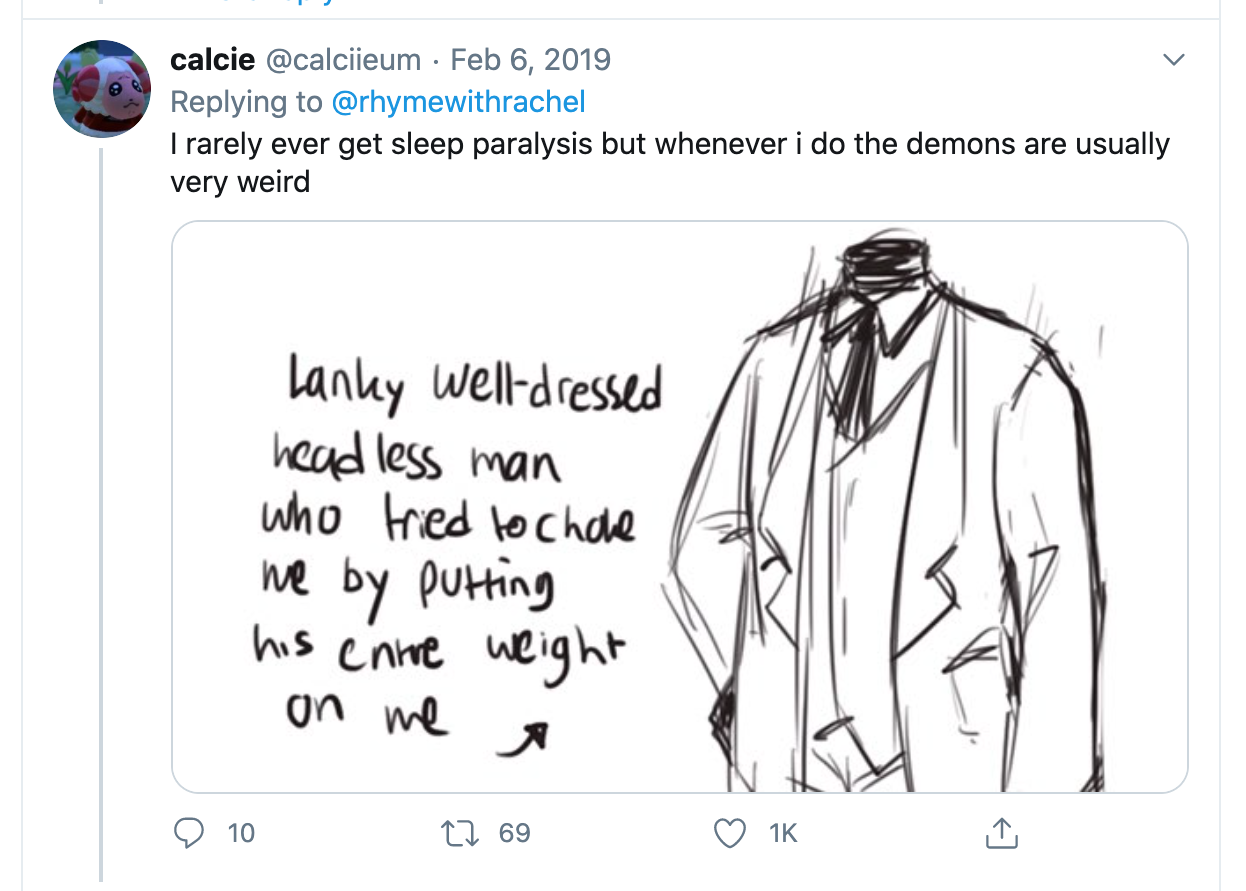1246x891 pixels.
Task: Open the @calciieum handle link
Action: tap(342, 60)
